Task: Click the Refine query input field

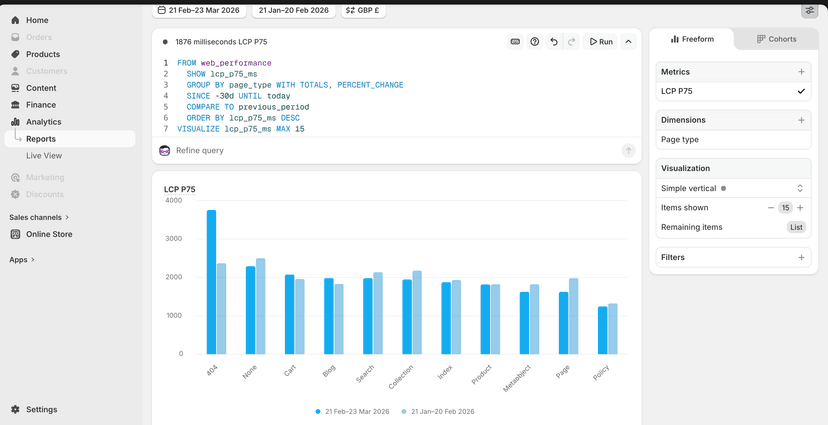Action: (396, 150)
